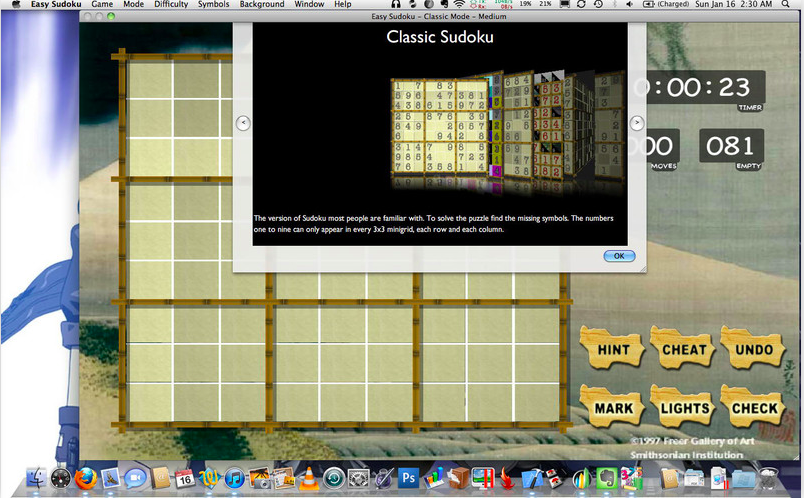Open the Window menu

click(309, 4)
